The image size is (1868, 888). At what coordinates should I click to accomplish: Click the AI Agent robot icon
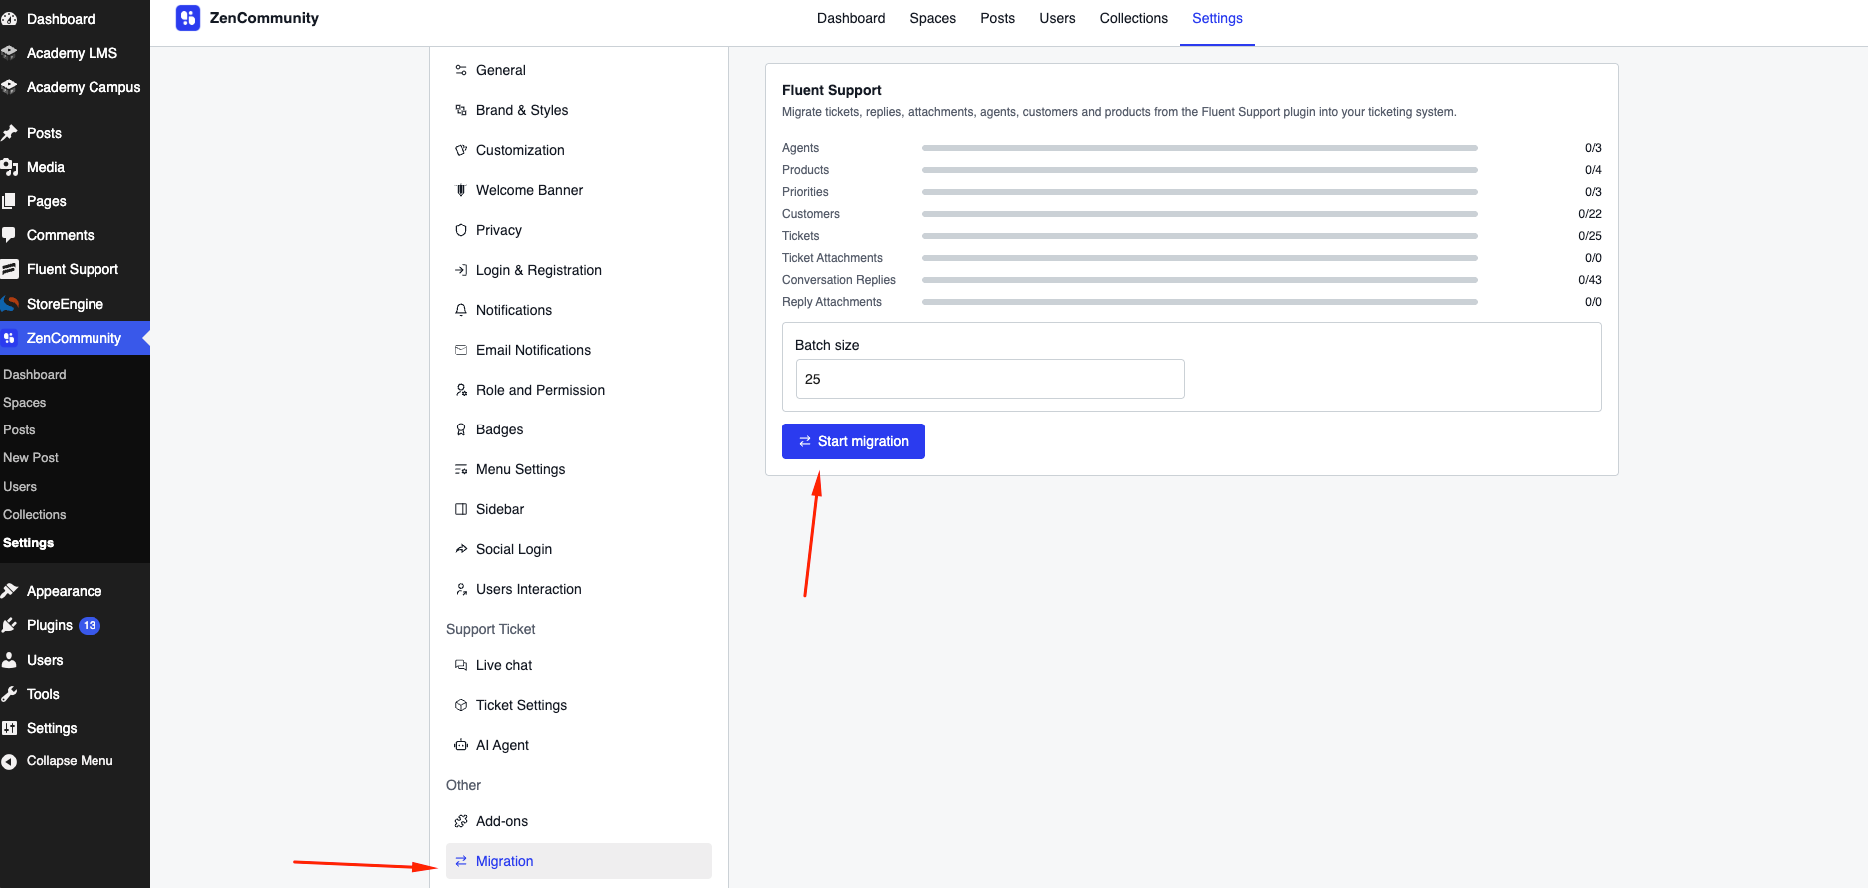(461, 745)
